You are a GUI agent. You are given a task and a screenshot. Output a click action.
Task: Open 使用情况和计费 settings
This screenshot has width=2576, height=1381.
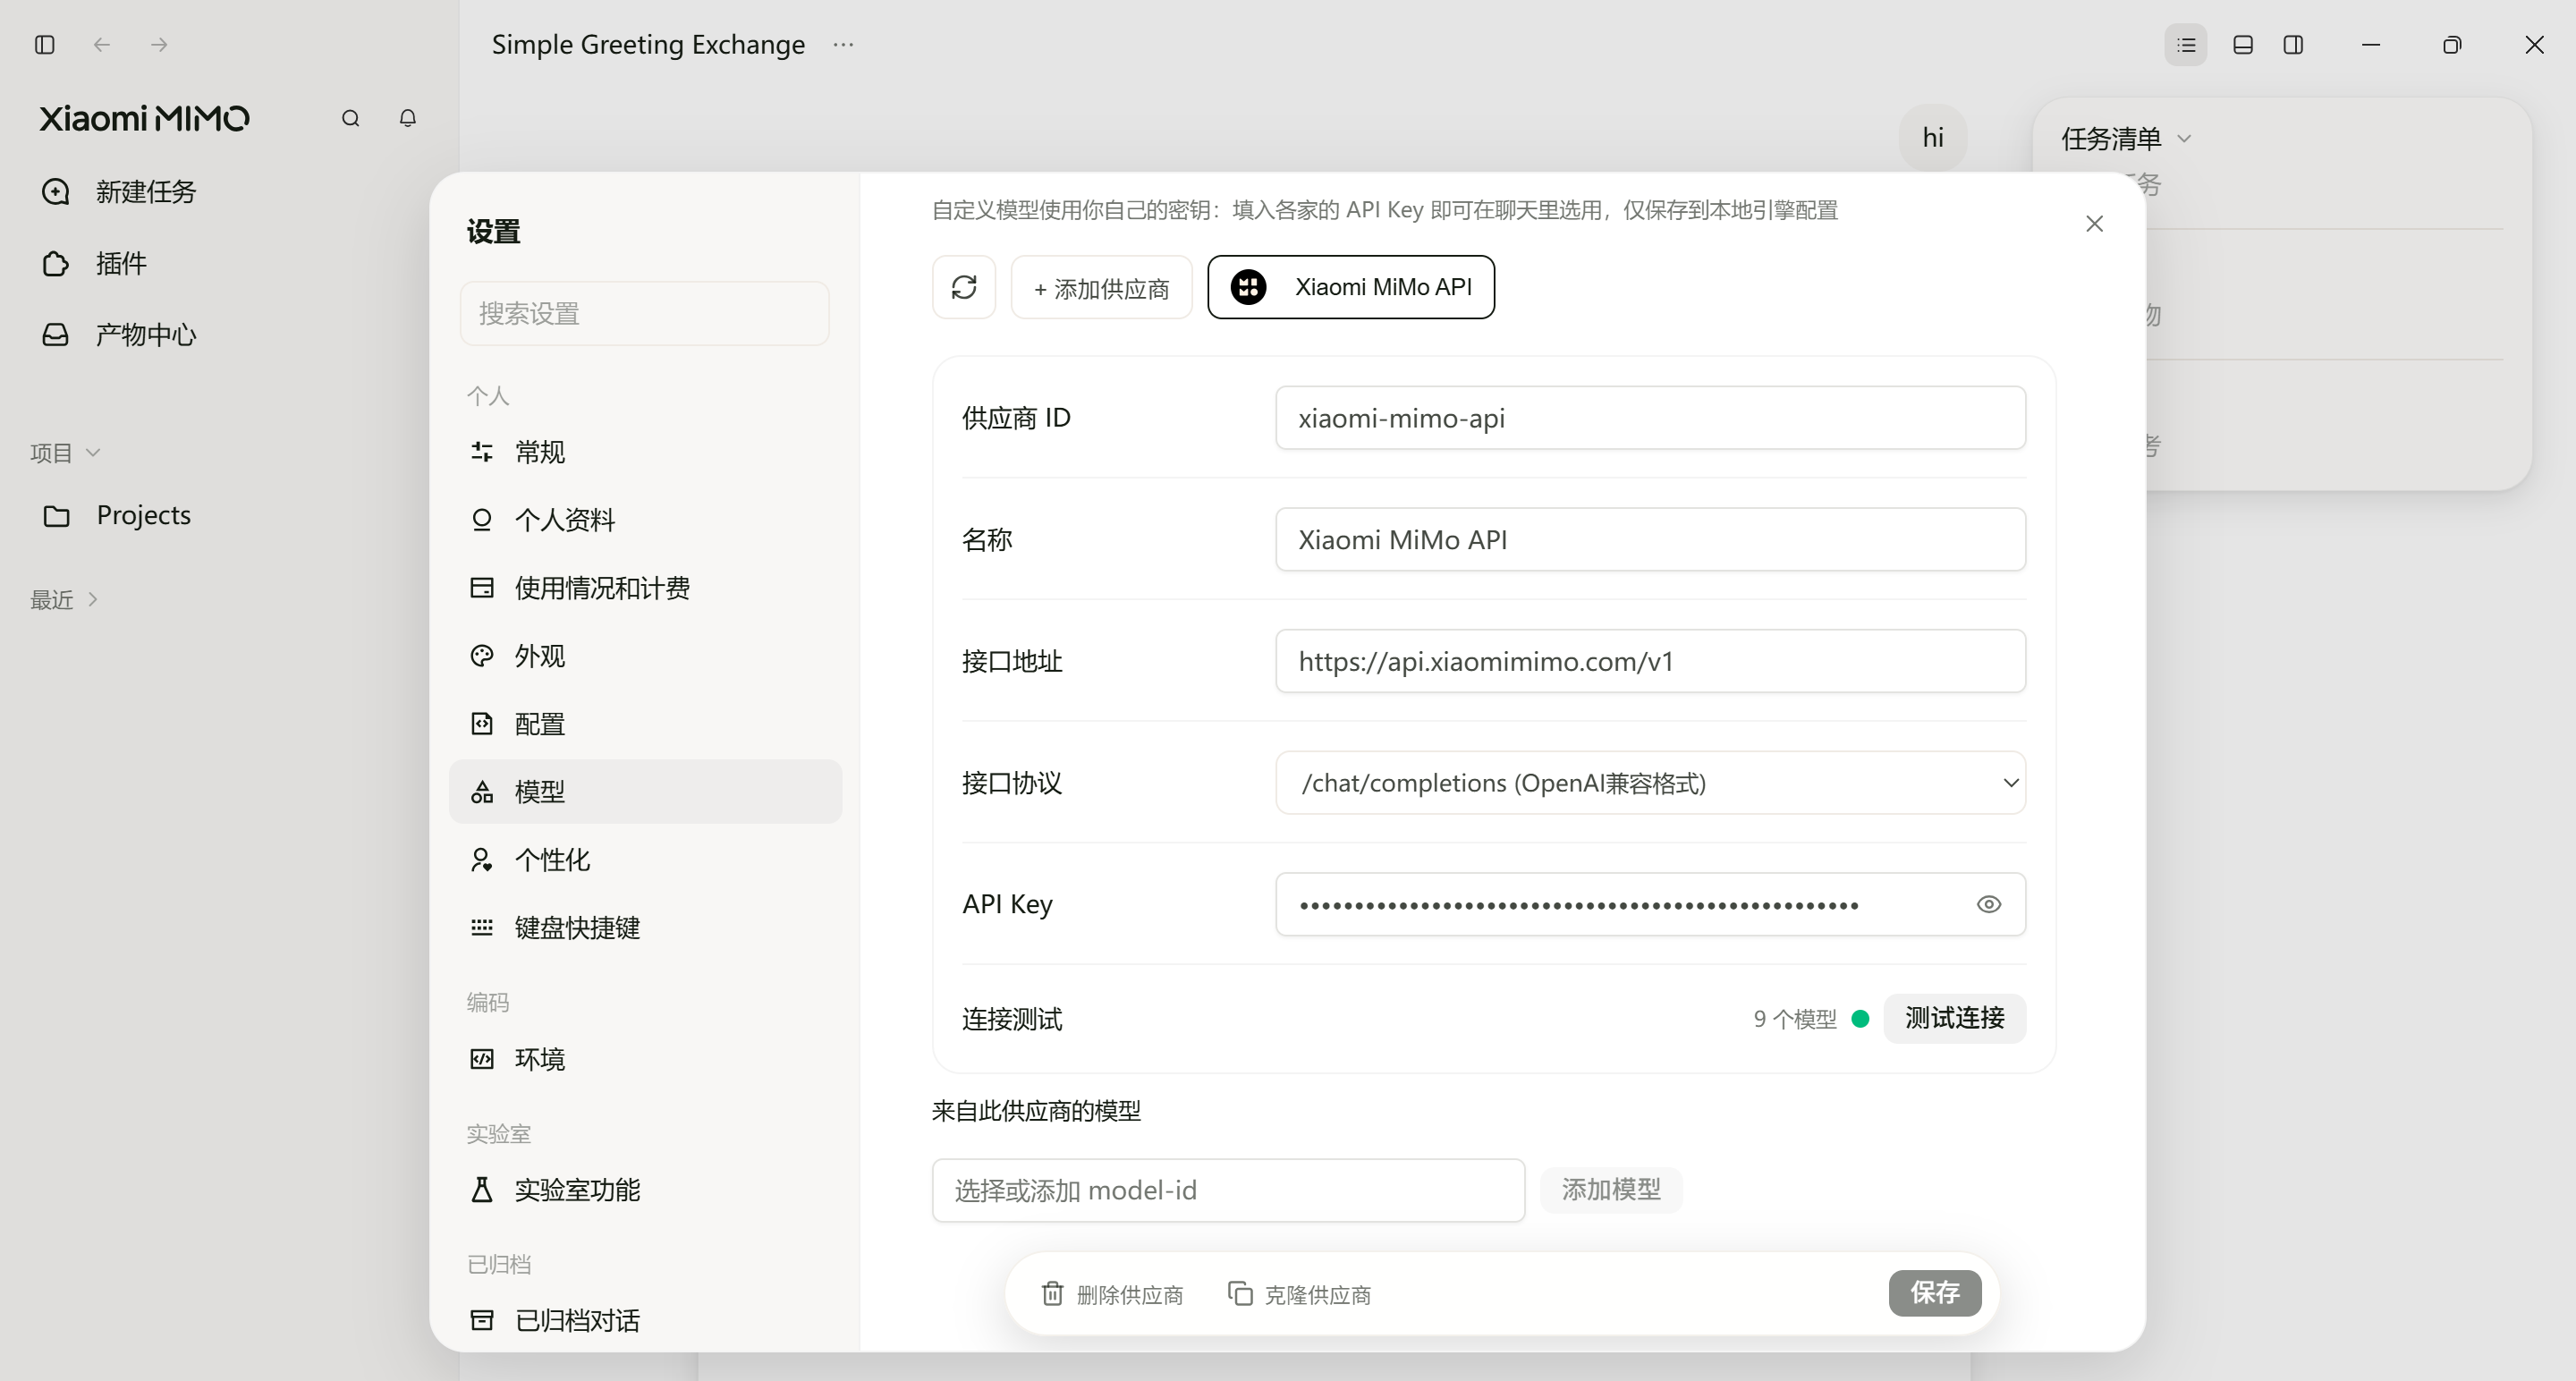click(x=645, y=588)
